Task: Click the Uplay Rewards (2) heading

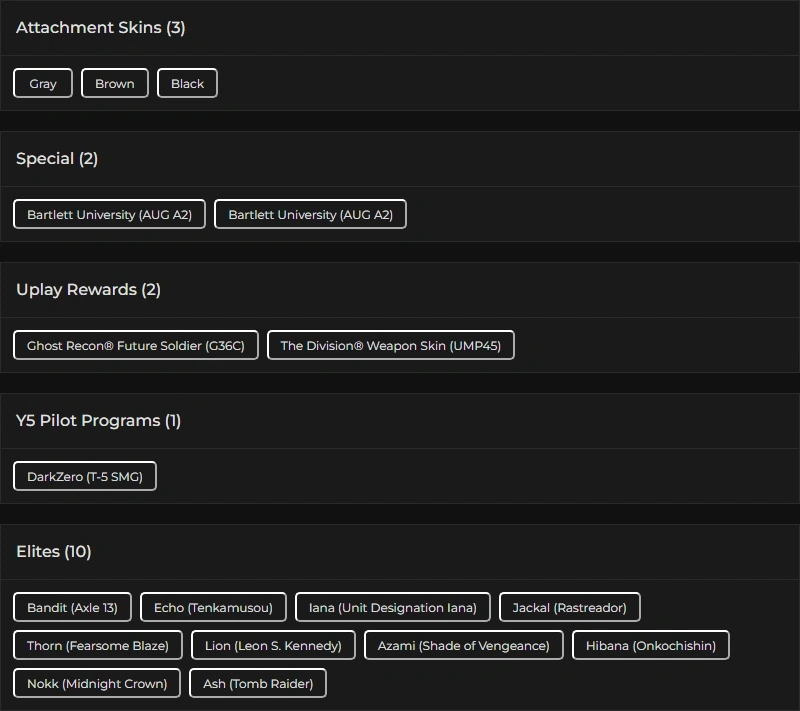Action: coord(88,290)
